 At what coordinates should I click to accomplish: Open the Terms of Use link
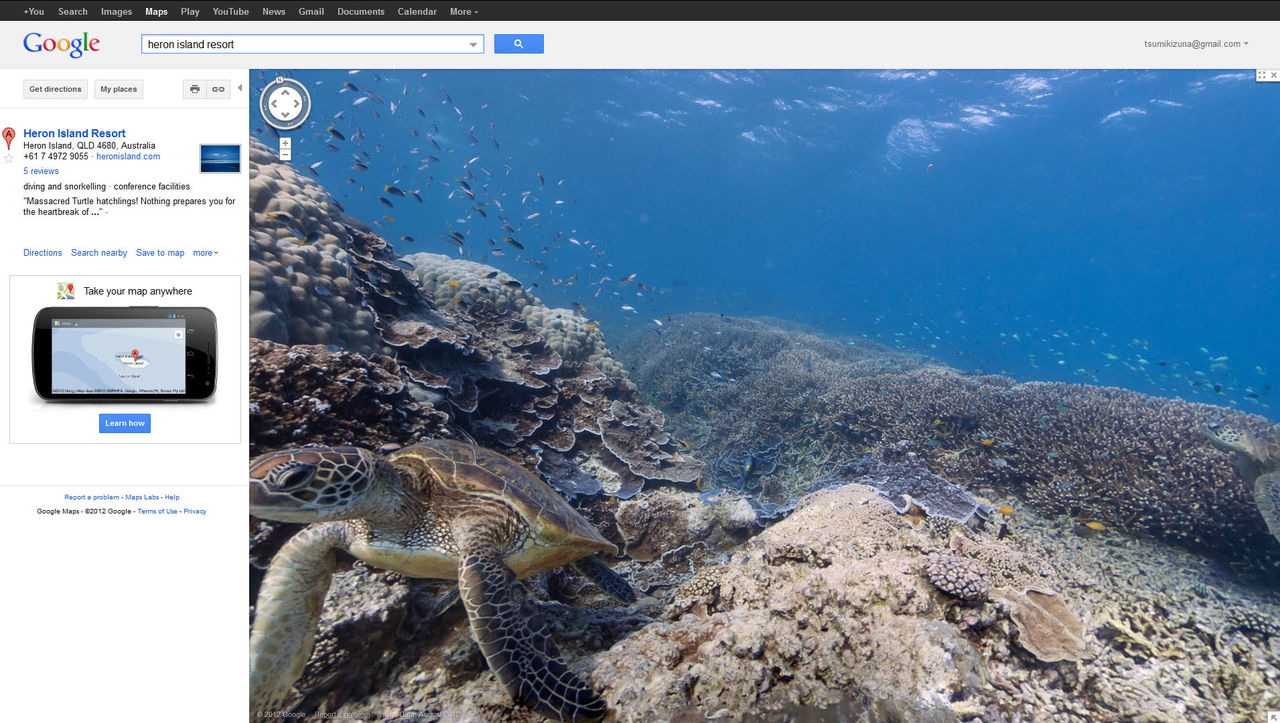pos(157,511)
